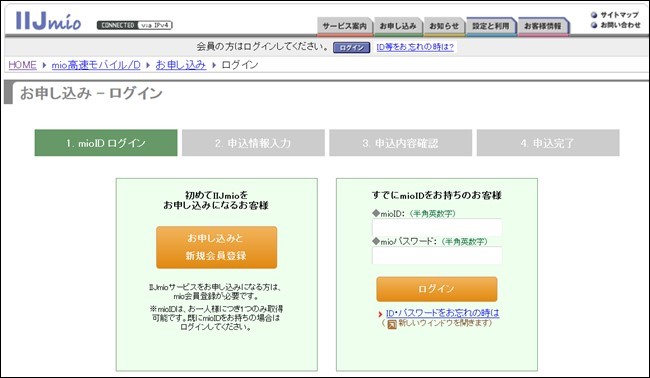Click the 2. 申込情報入力 step
650x378 pixels.
pyautogui.click(x=253, y=143)
